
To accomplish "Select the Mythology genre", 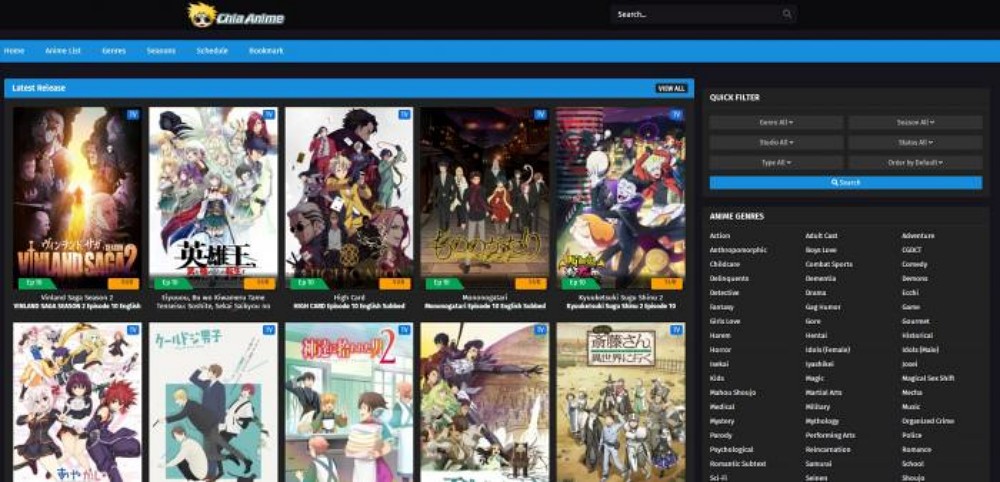I will pyautogui.click(x=821, y=421).
